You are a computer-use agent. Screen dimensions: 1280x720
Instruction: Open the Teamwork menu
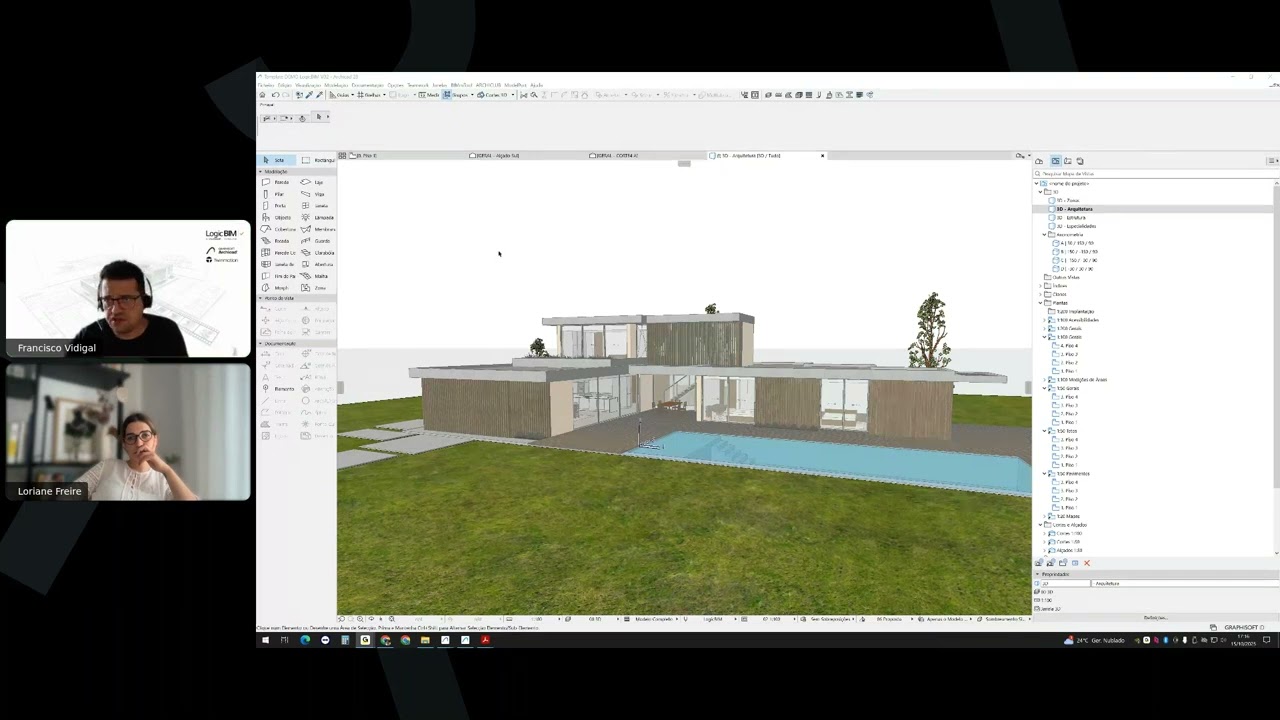418,85
